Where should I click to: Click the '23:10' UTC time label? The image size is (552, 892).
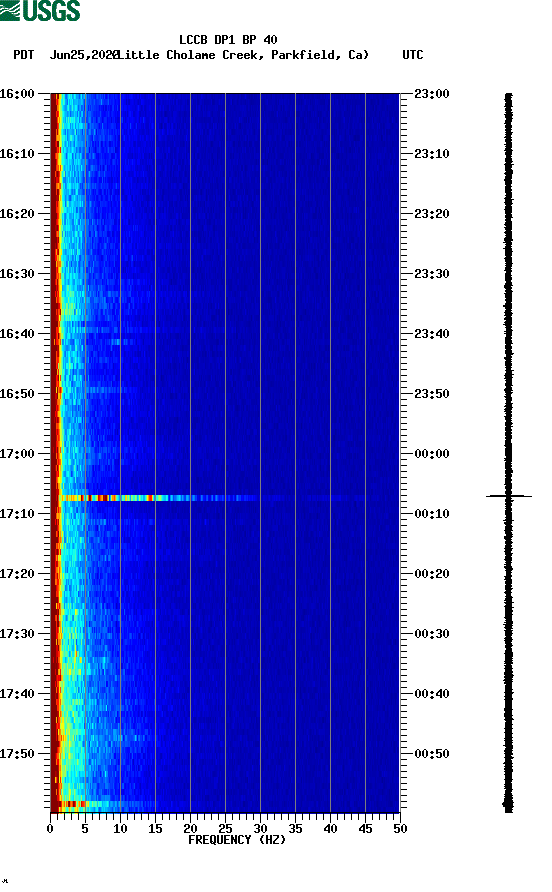[432, 154]
